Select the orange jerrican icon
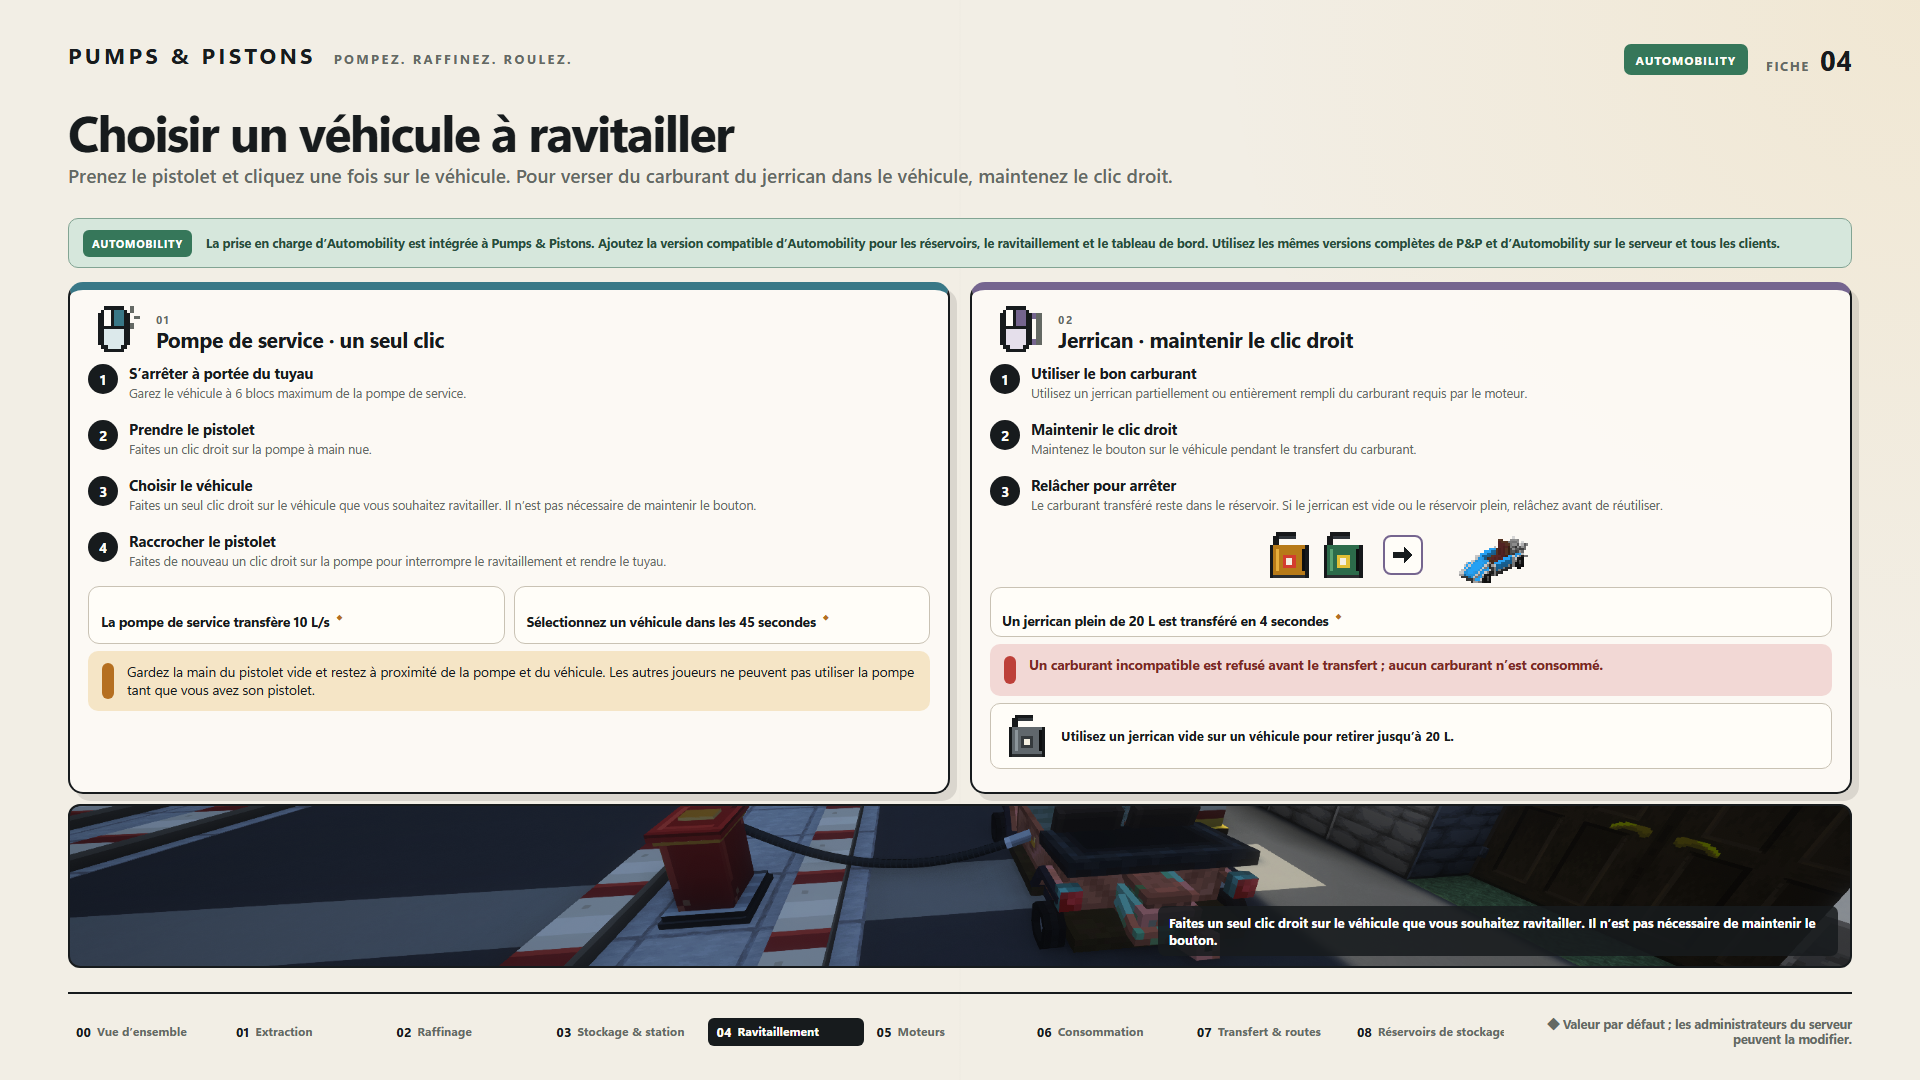 tap(1289, 555)
